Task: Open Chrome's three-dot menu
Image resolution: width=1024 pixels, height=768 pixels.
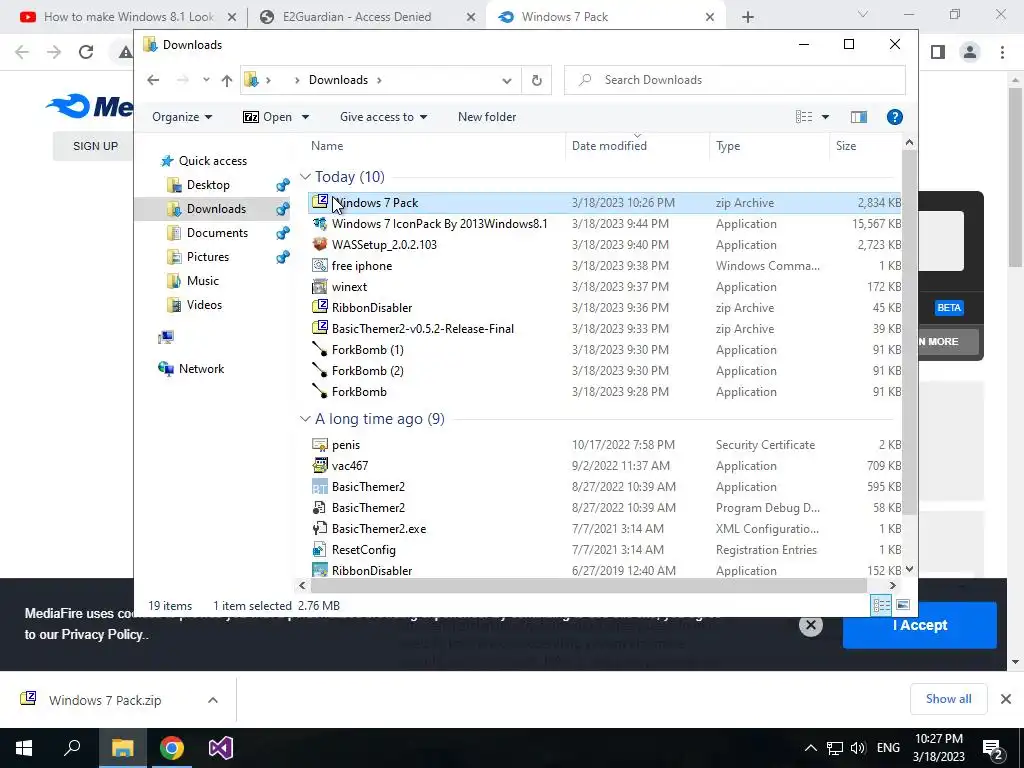Action: (1002, 52)
